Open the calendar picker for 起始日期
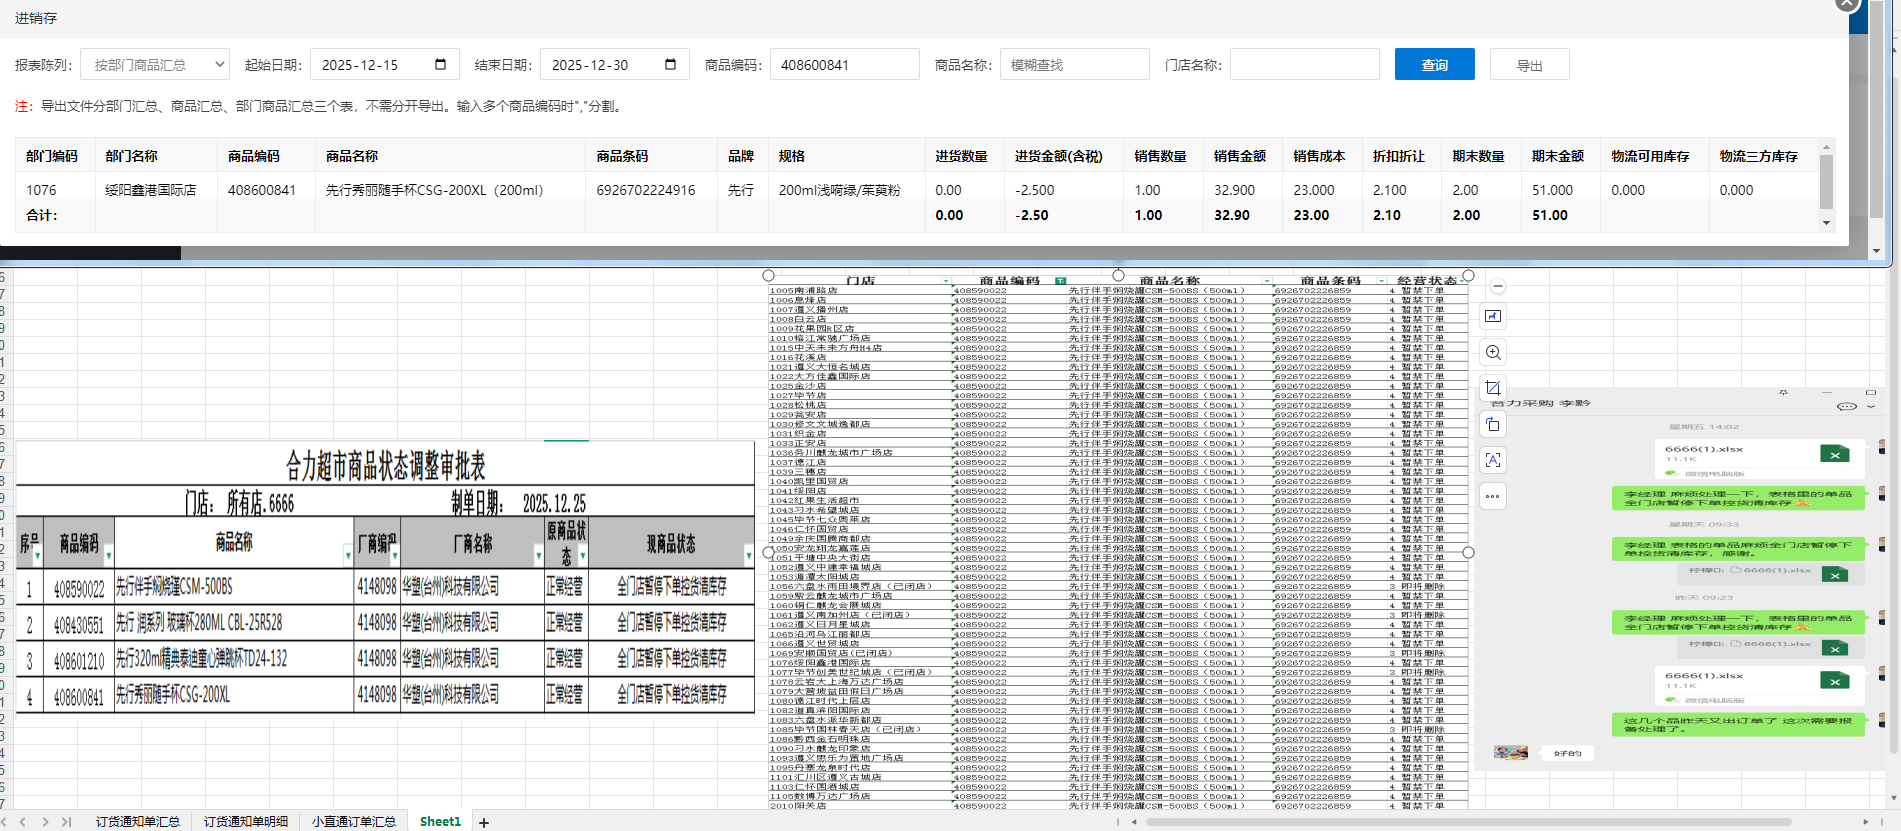 click(440, 65)
